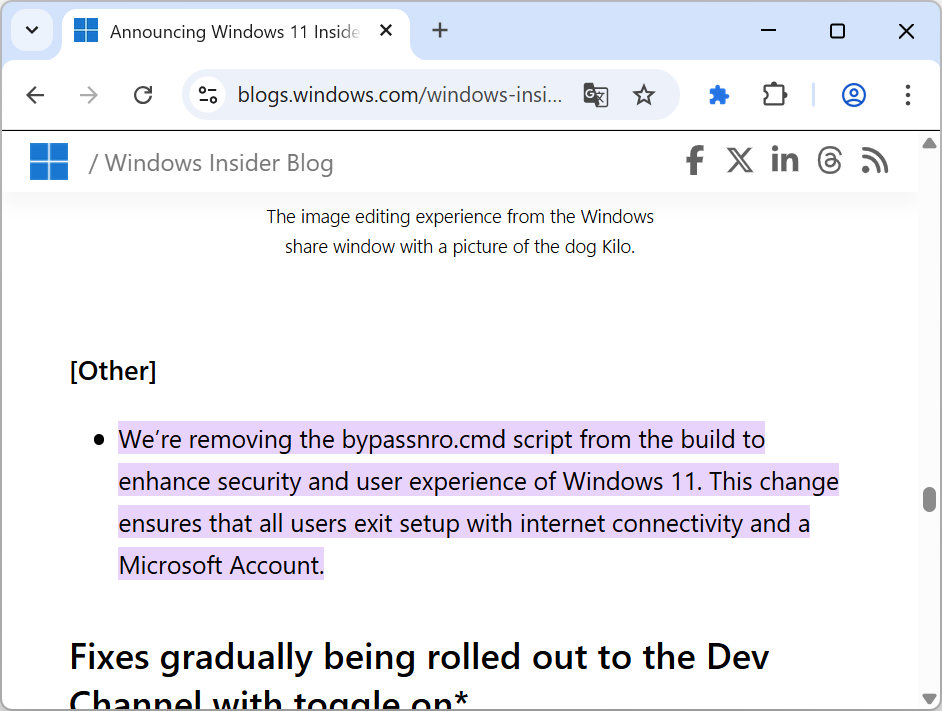
Task: Click the page's vertical scrollbar thumb
Action: coord(929,499)
